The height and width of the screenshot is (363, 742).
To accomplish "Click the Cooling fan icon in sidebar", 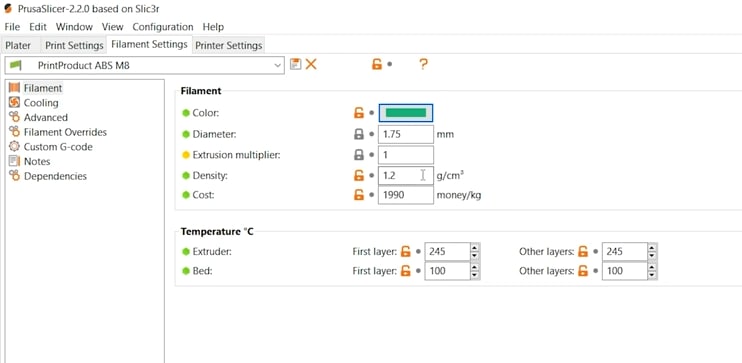I will tap(15, 103).
